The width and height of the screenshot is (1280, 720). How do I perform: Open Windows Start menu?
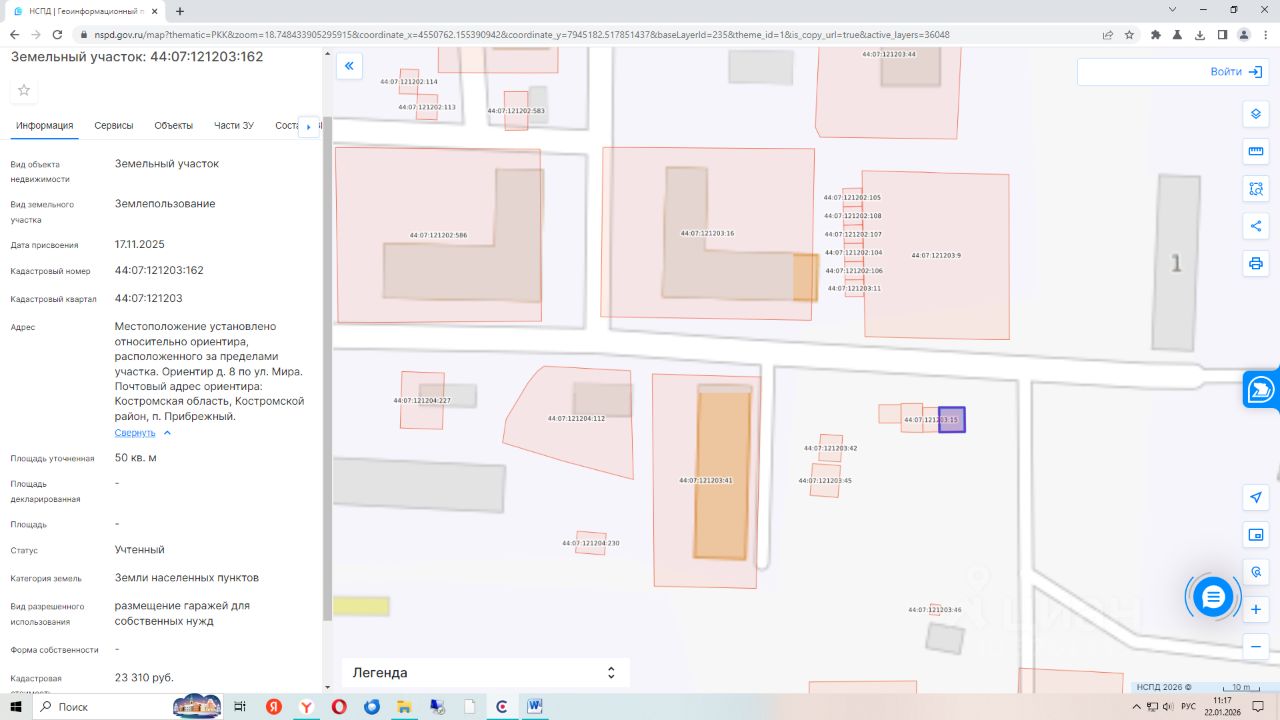coord(15,706)
